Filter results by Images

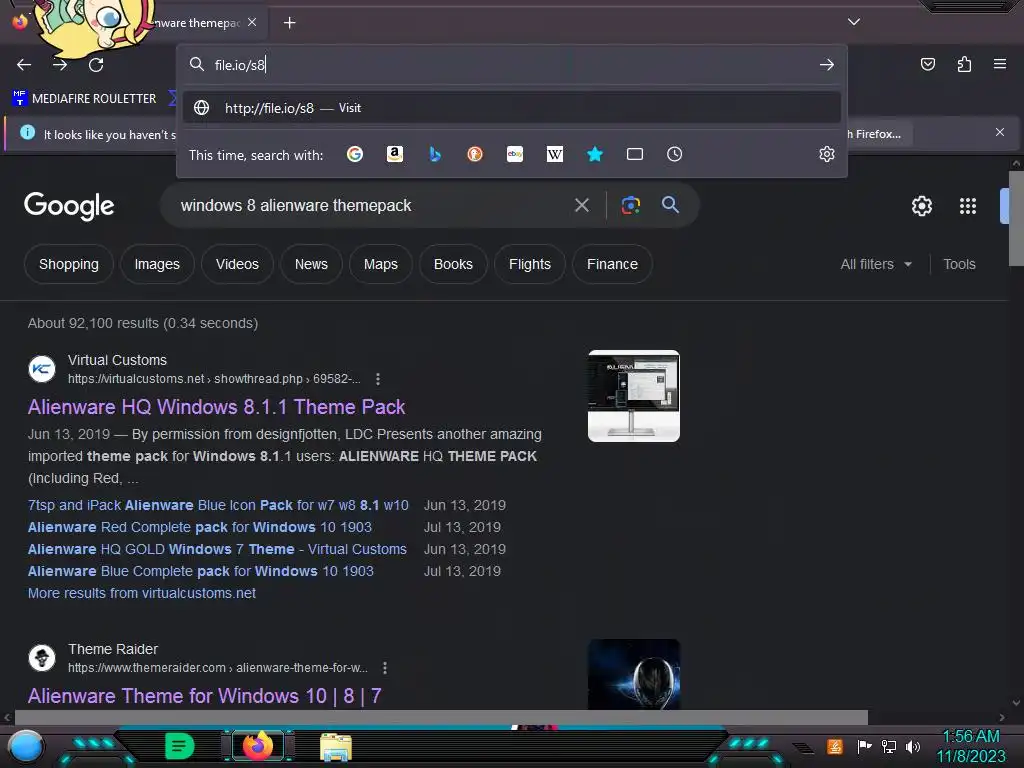[157, 264]
